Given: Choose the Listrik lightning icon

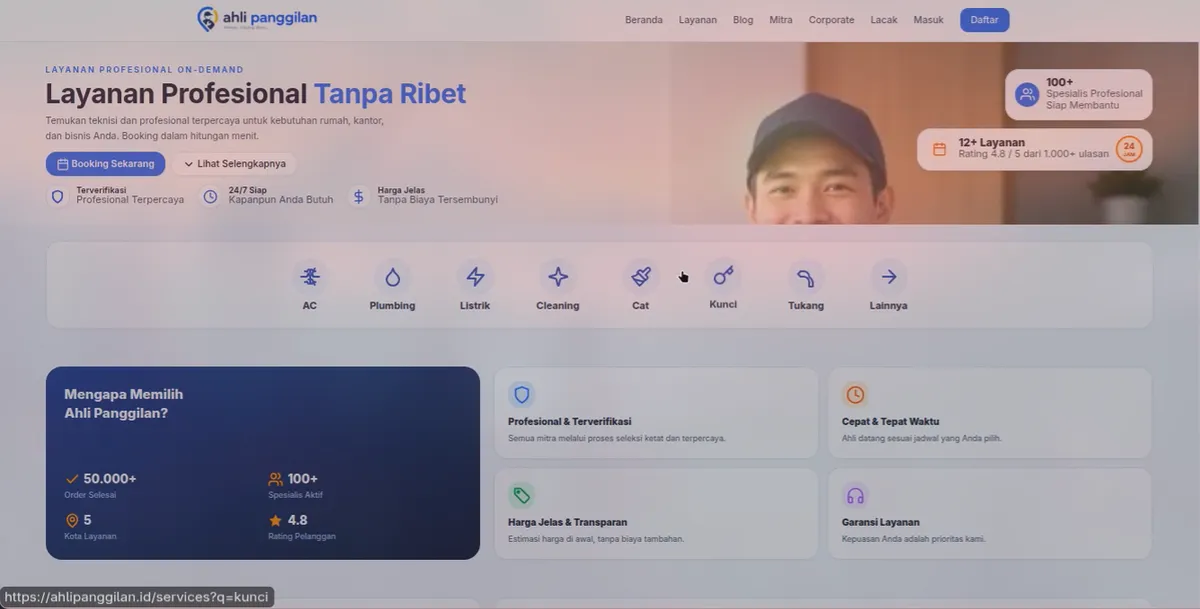Looking at the screenshot, I should tap(475, 277).
